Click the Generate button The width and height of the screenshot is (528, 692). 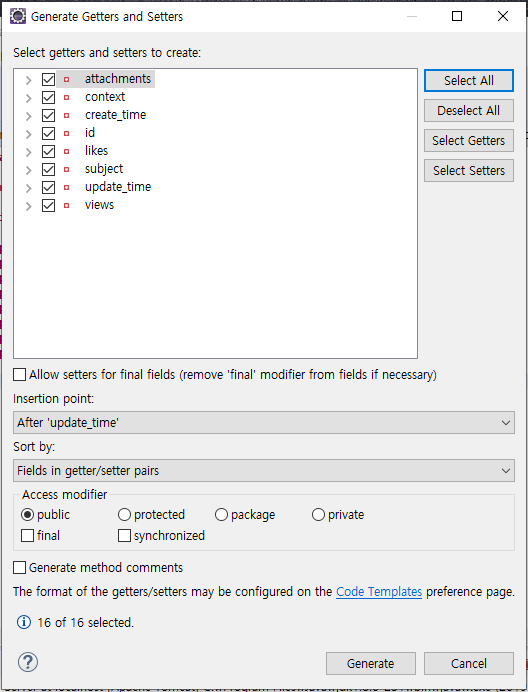click(x=371, y=663)
